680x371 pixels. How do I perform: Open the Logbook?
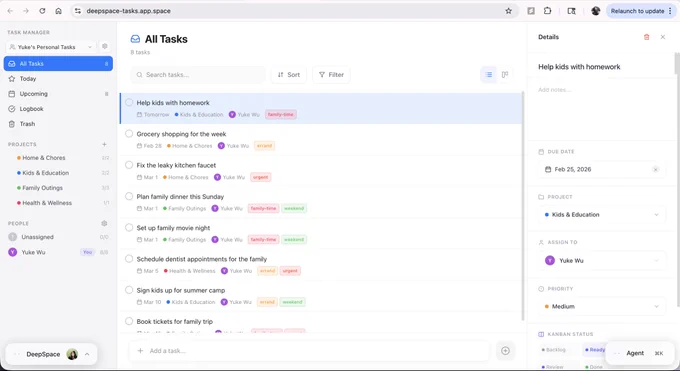pyautogui.click(x=58, y=109)
